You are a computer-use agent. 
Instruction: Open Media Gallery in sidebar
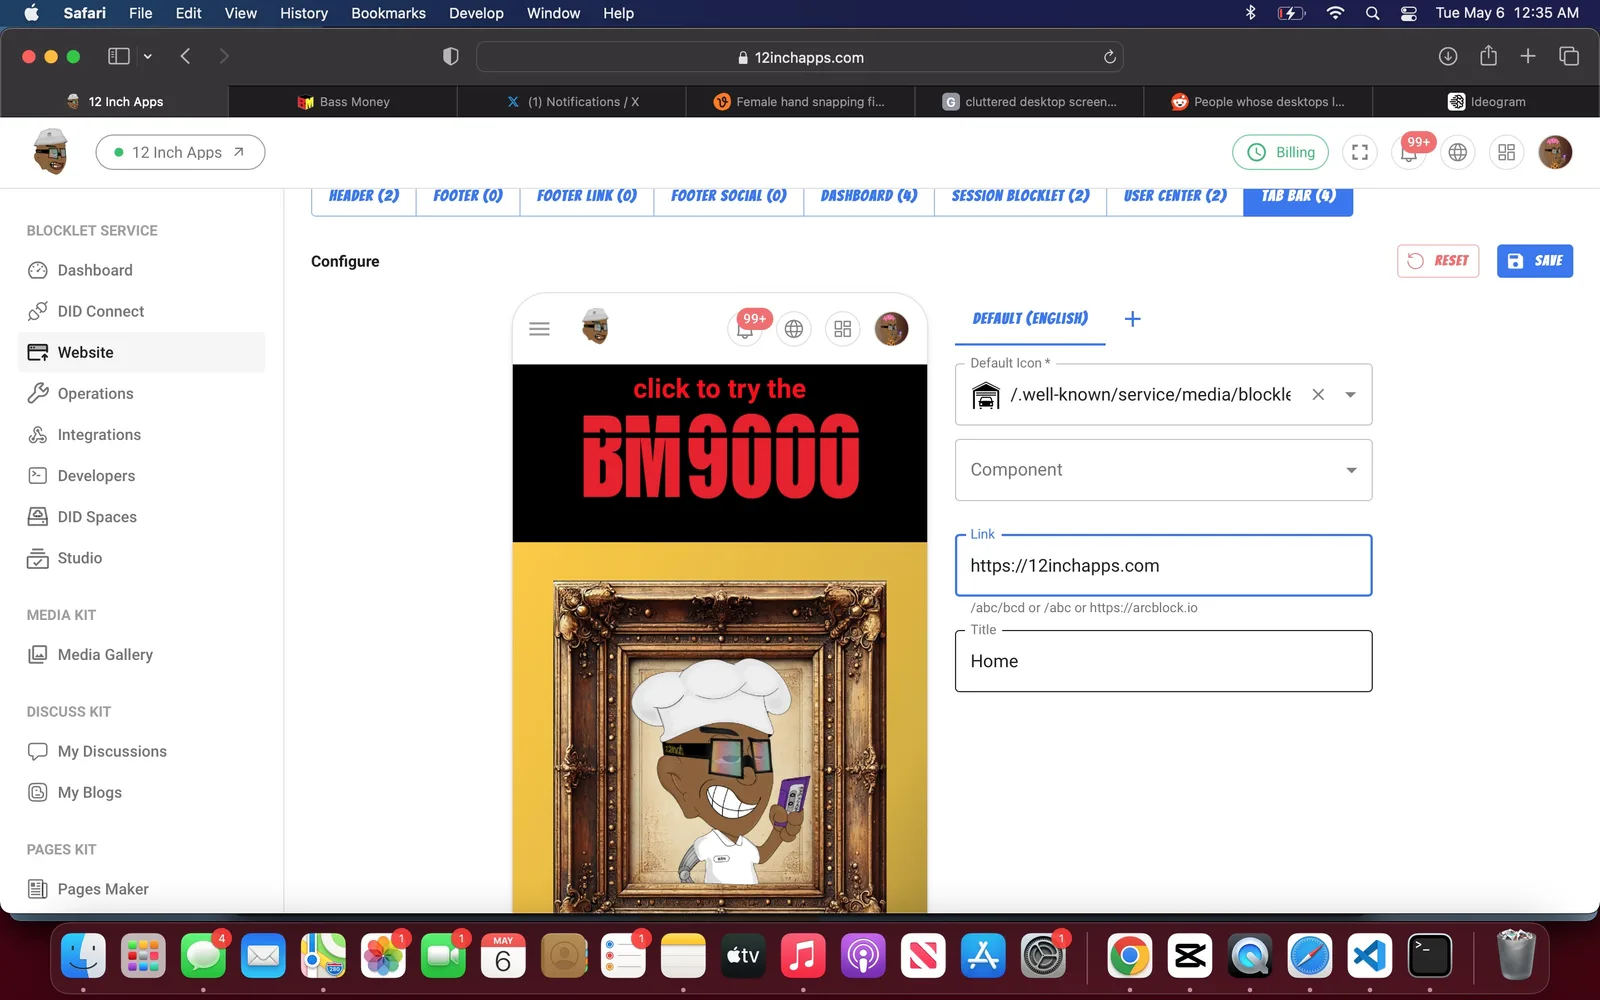pos(141,654)
